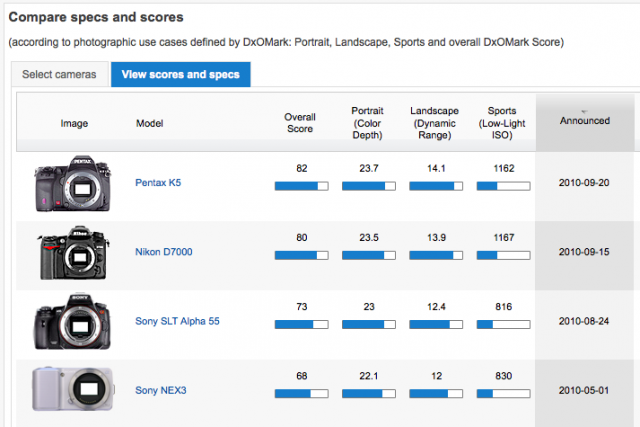Click the Sony NEX3 portrait score bar

(x=369, y=394)
